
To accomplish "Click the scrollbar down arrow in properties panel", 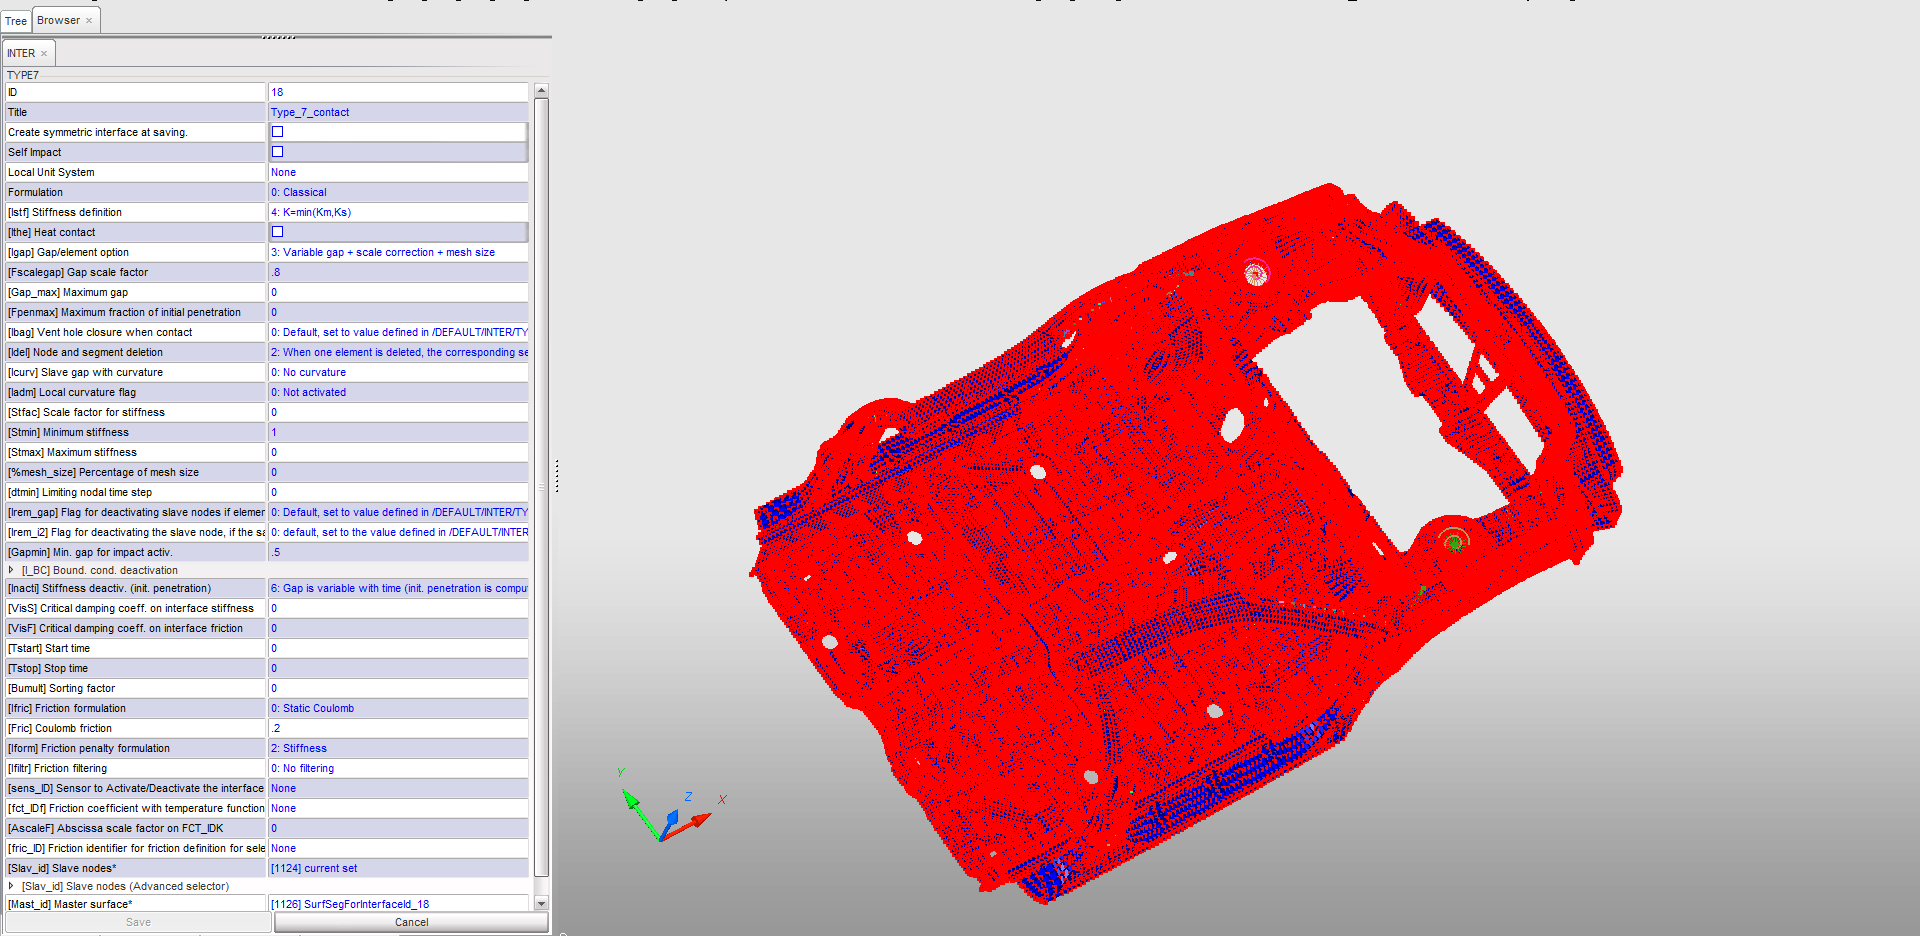I will [541, 903].
